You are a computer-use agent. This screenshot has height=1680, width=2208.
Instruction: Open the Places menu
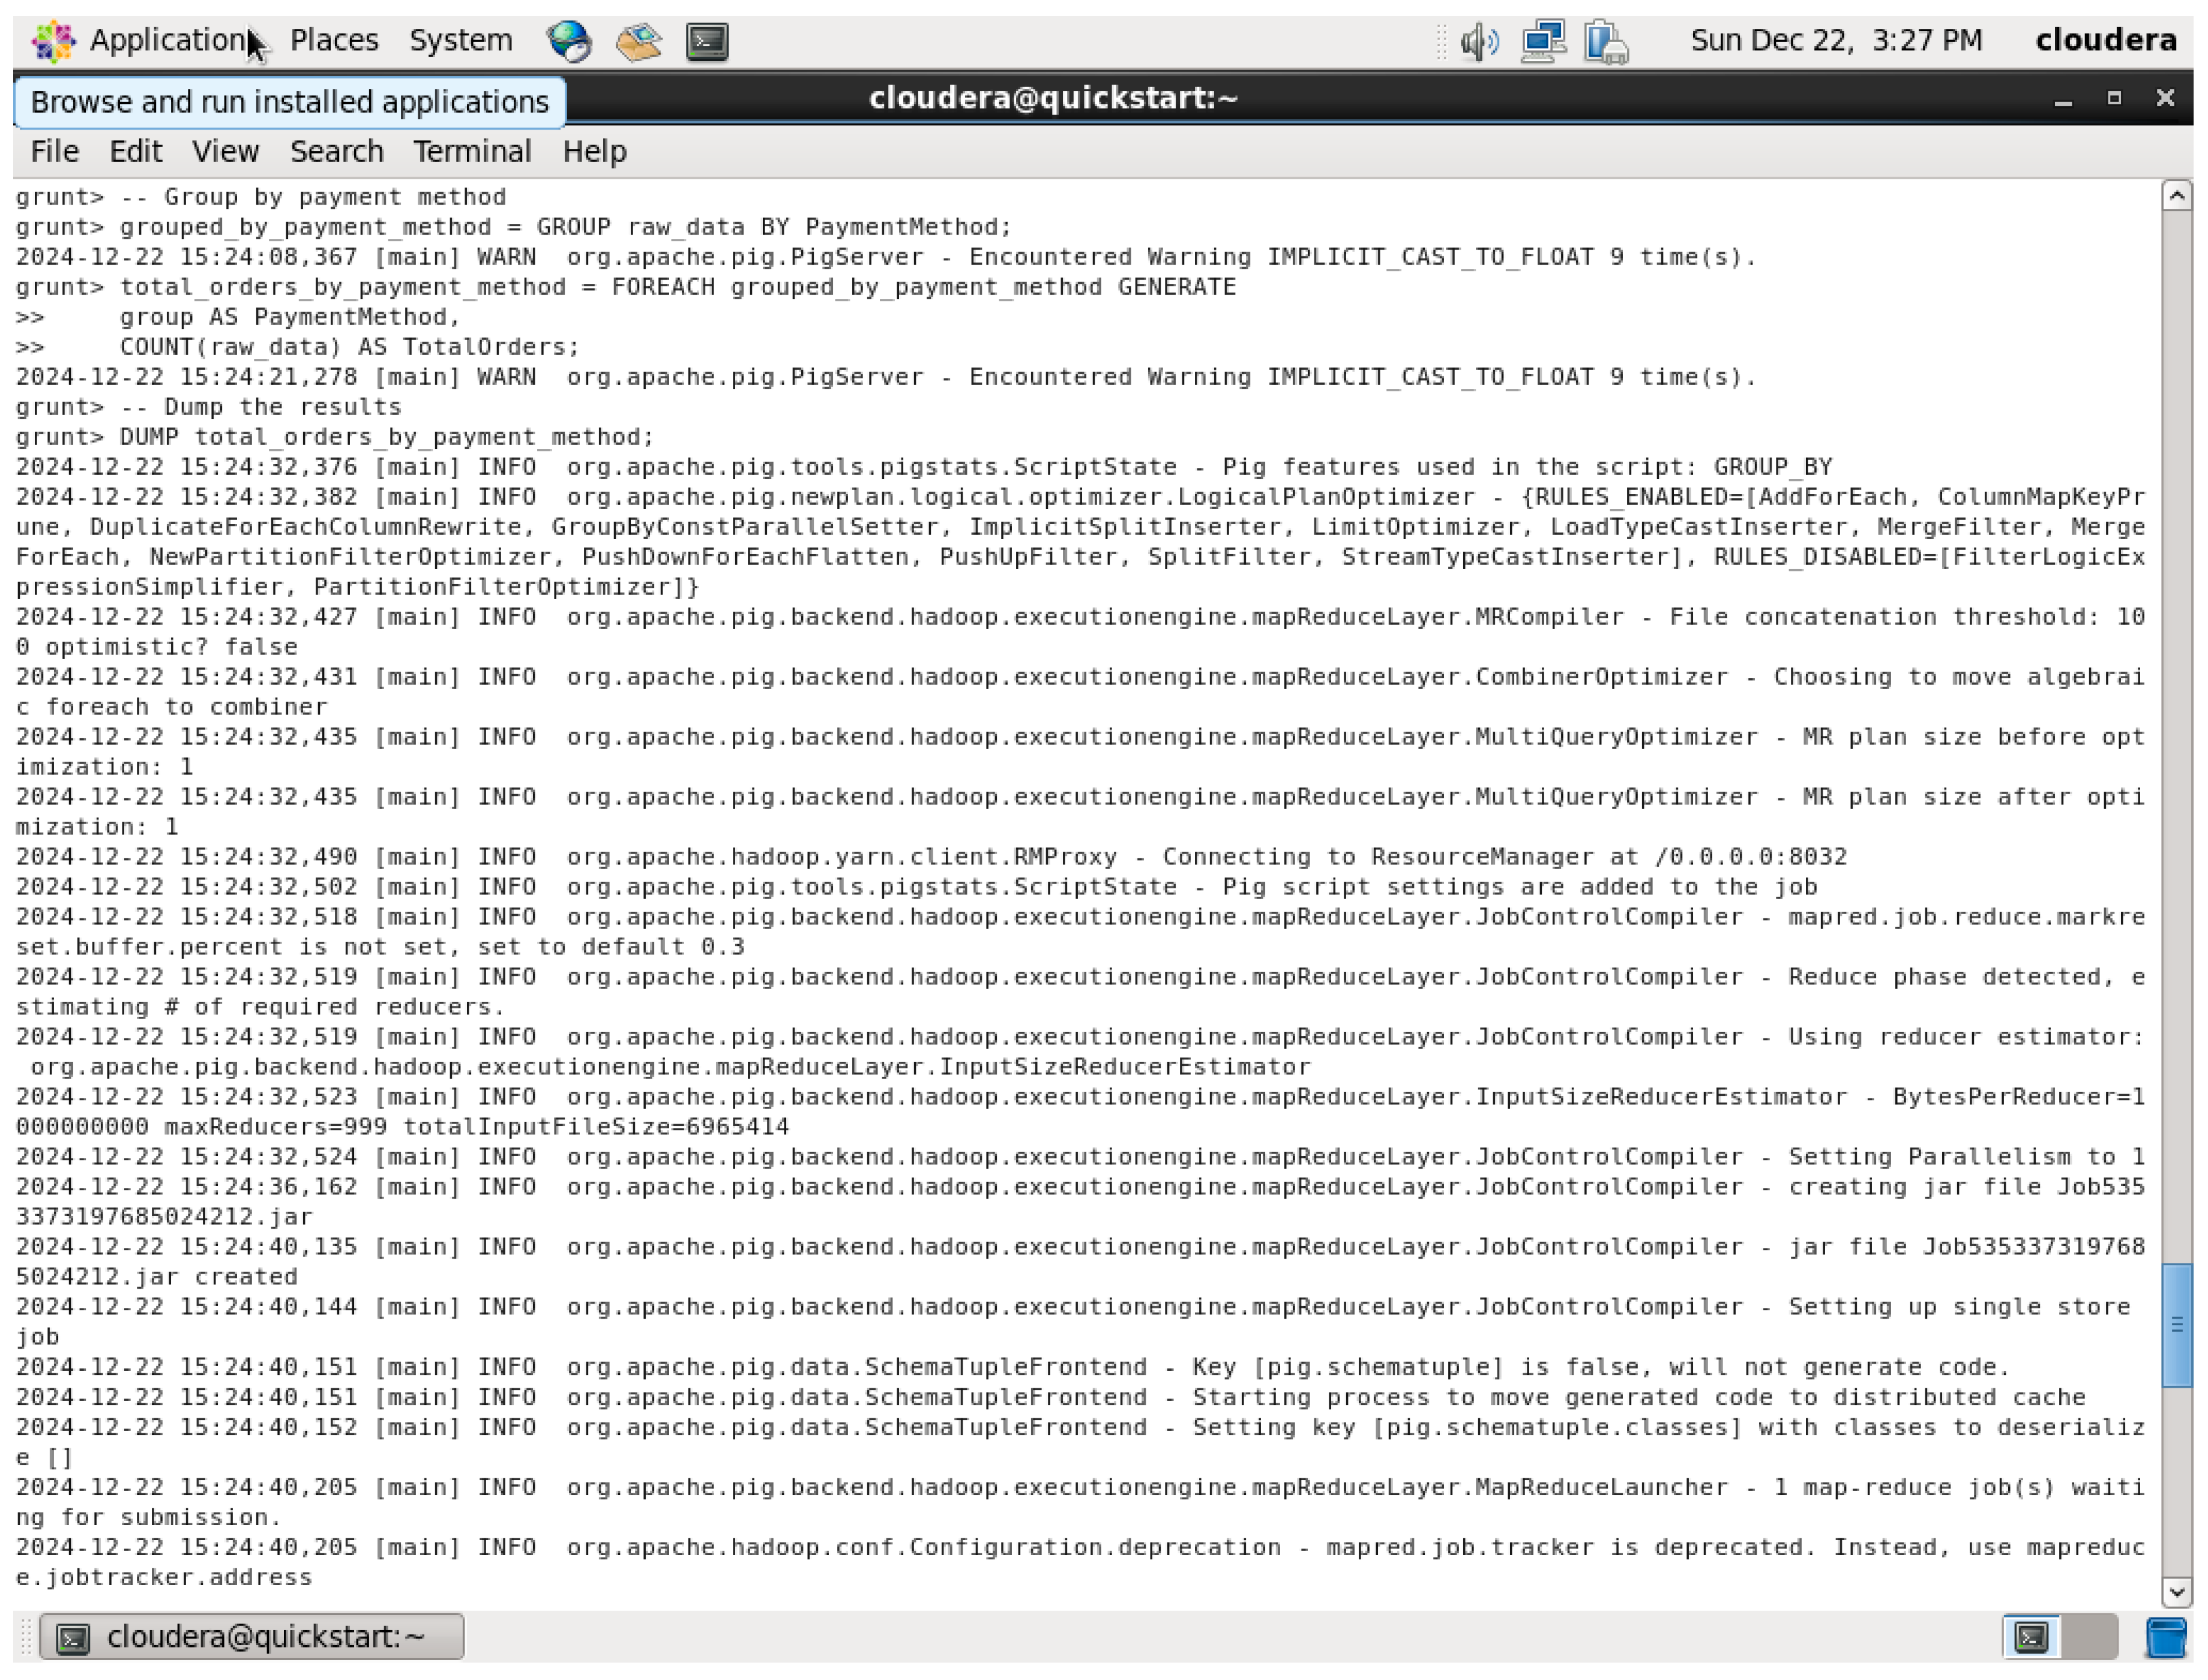[334, 40]
